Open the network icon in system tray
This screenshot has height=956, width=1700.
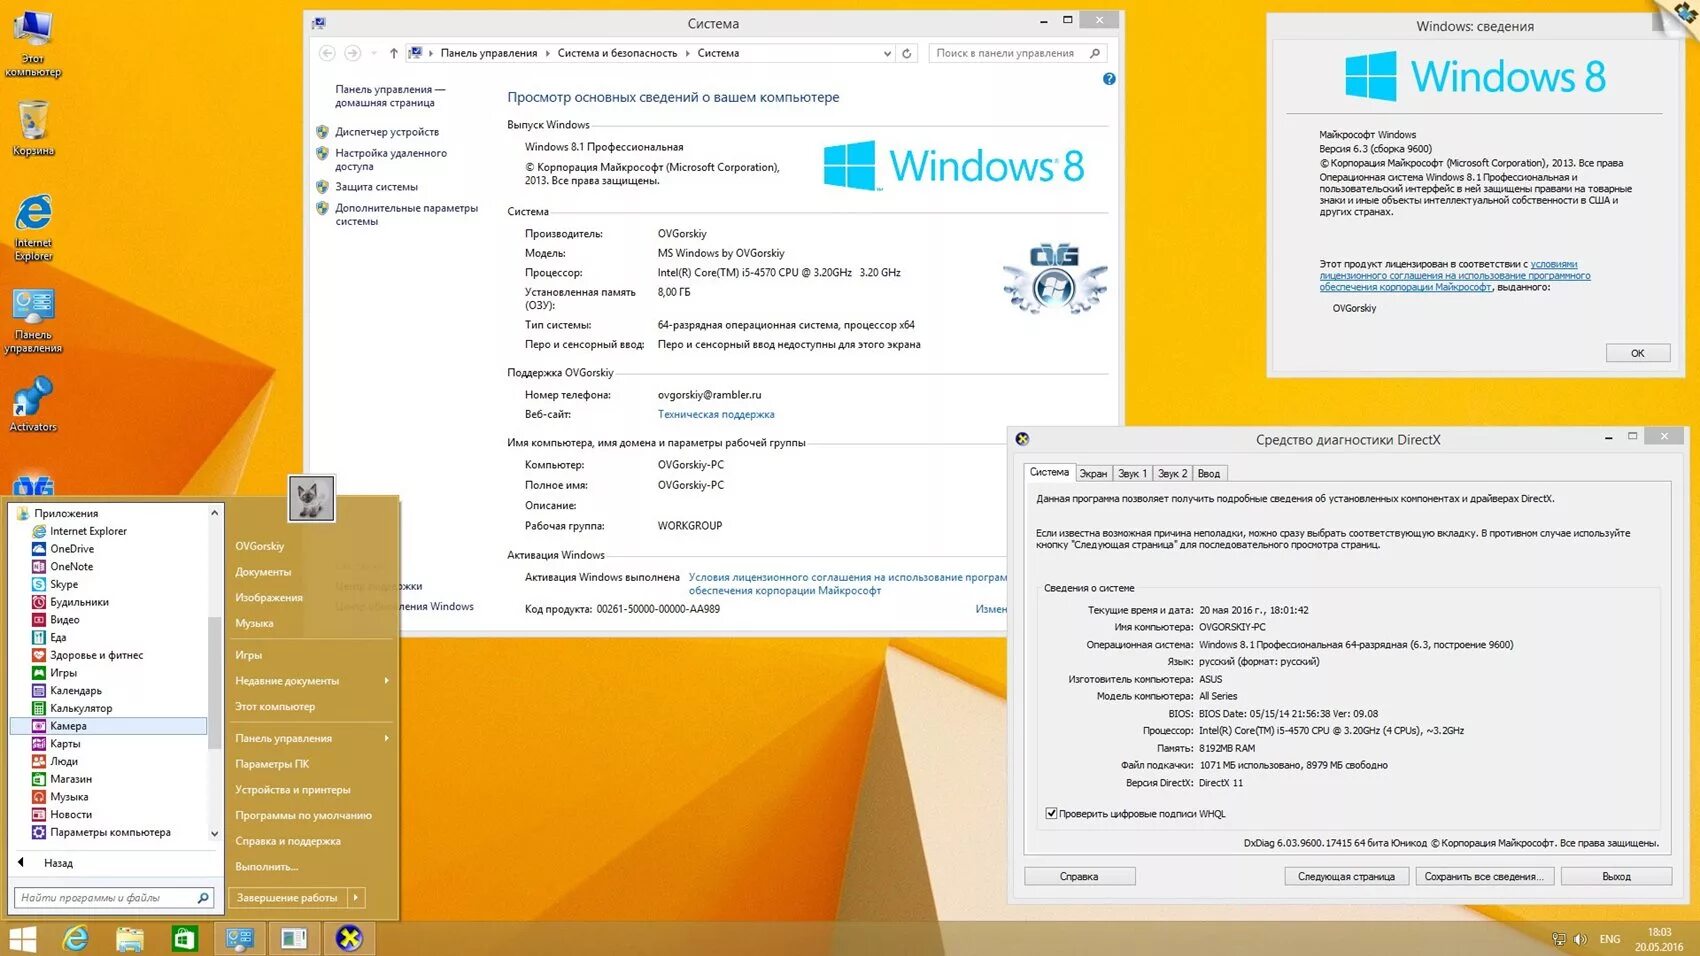[1558, 939]
